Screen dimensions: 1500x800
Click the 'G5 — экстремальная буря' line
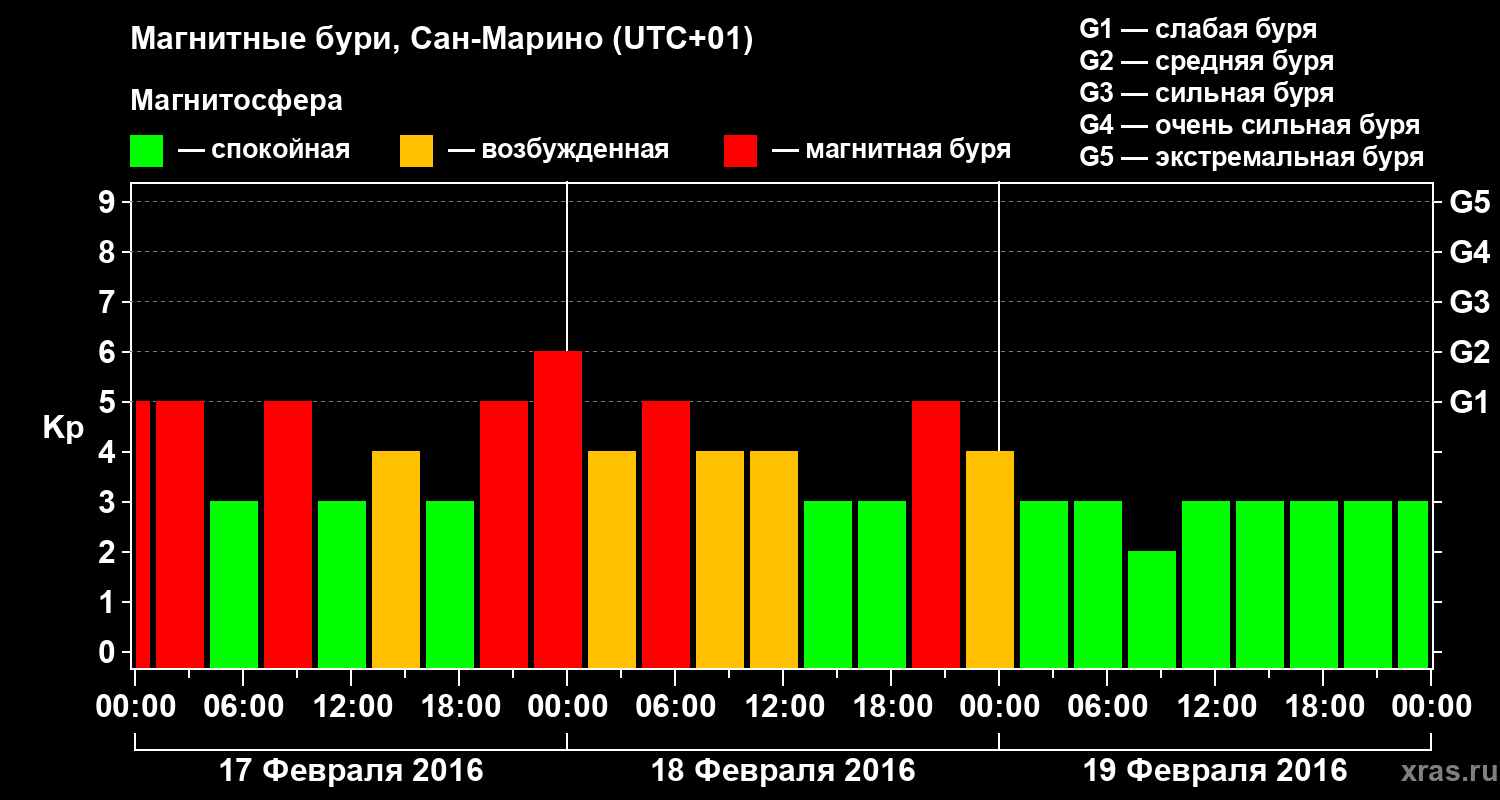pyautogui.click(x=1251, y=158)
